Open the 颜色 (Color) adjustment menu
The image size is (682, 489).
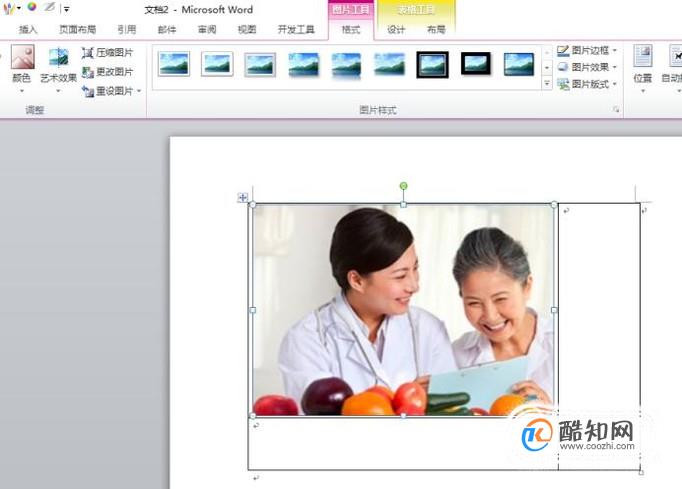[22, 67]
